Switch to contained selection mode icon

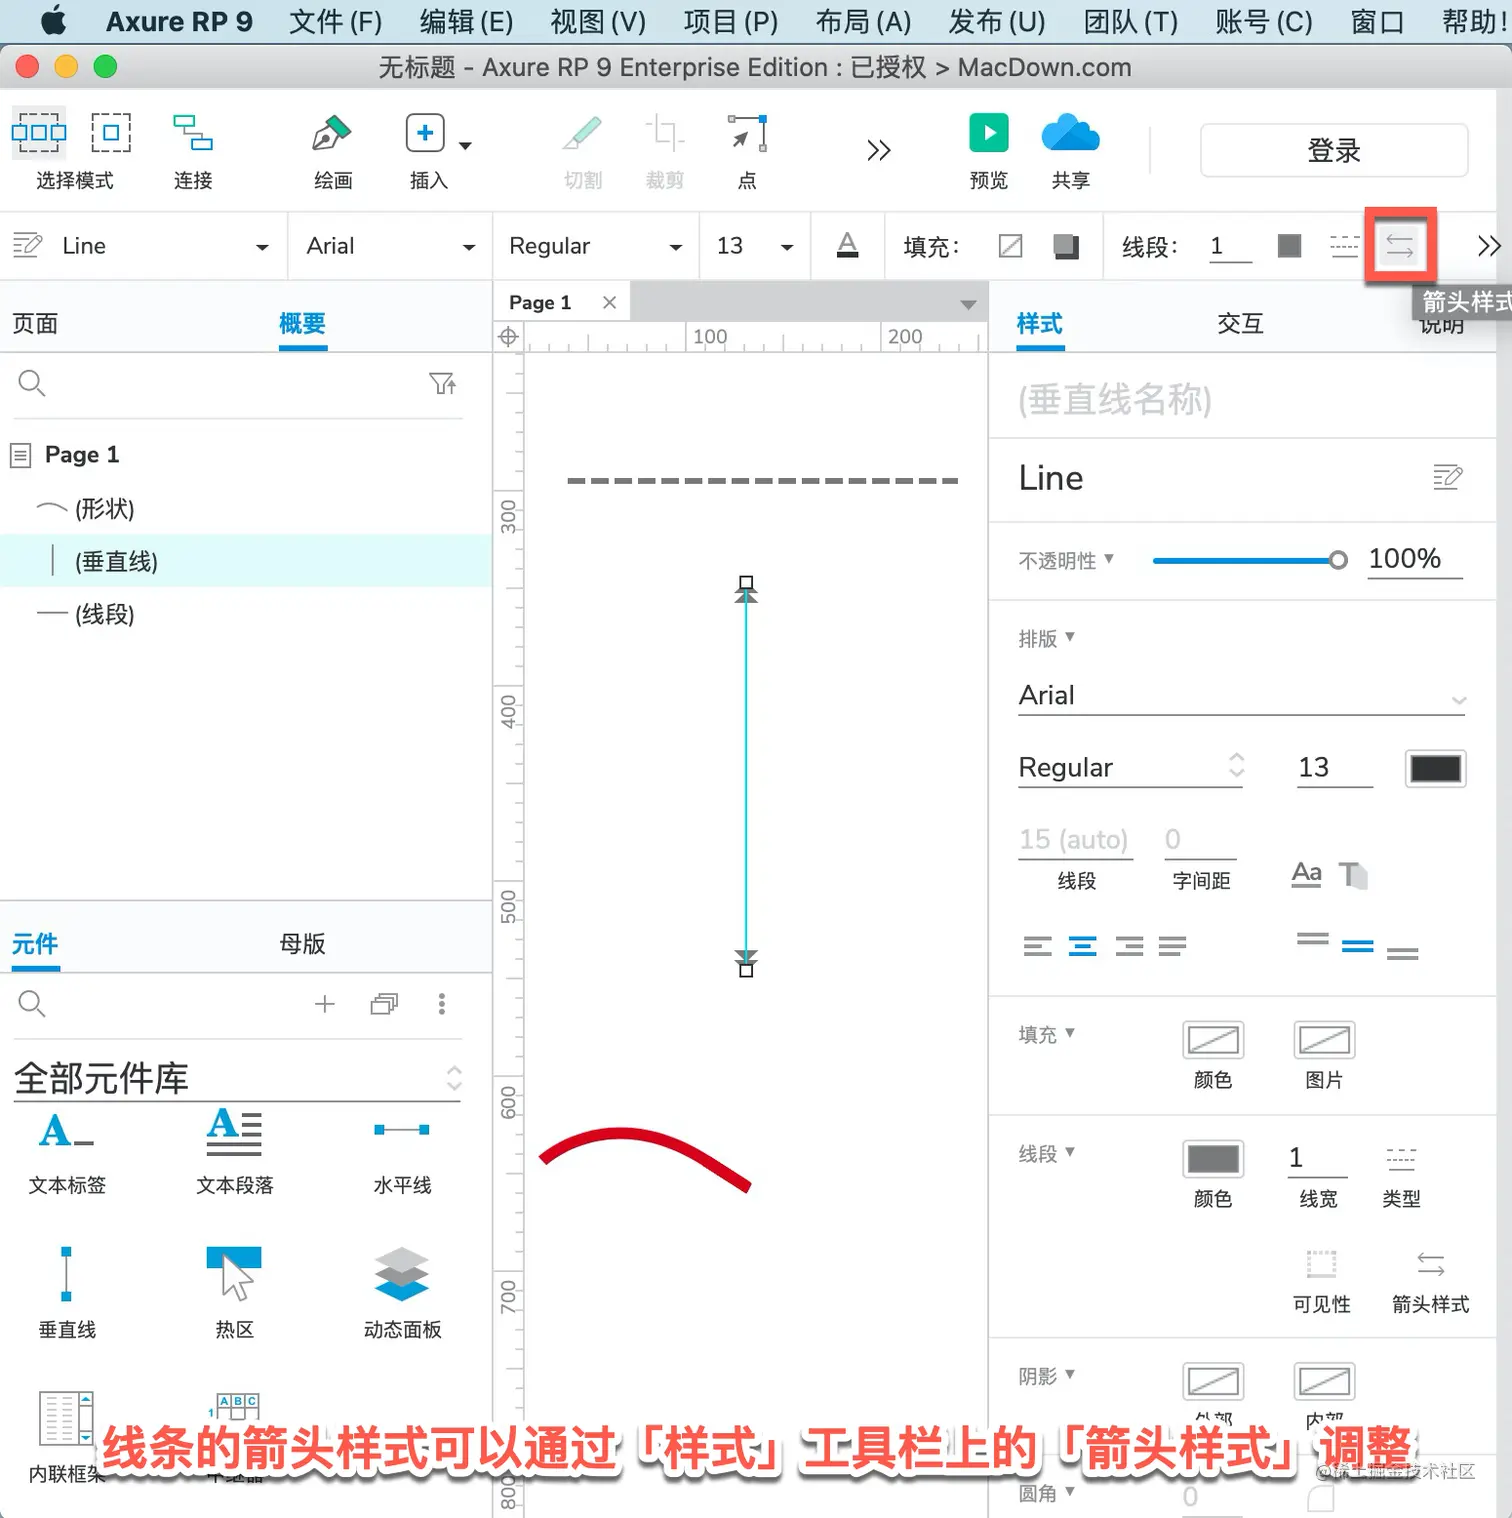111,132
